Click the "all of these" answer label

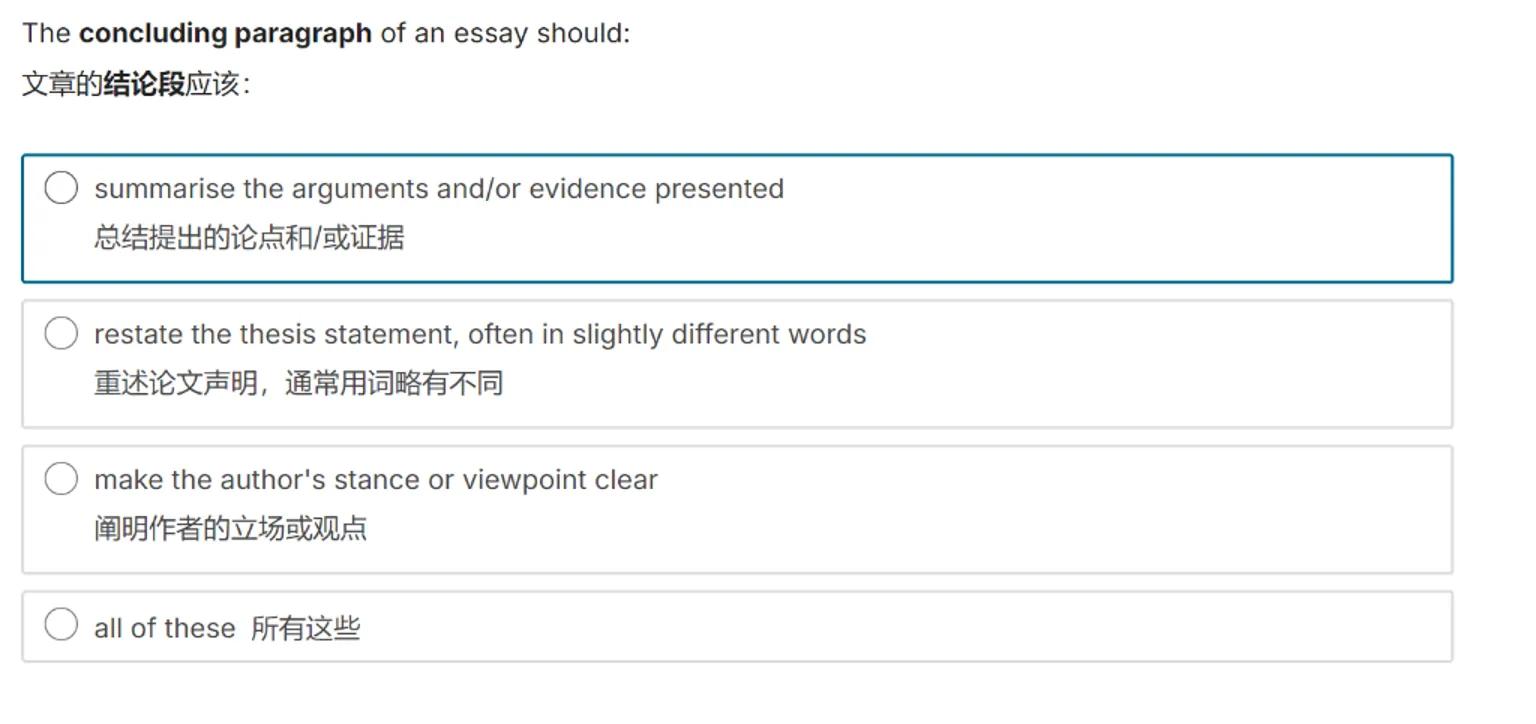point(164,628)
